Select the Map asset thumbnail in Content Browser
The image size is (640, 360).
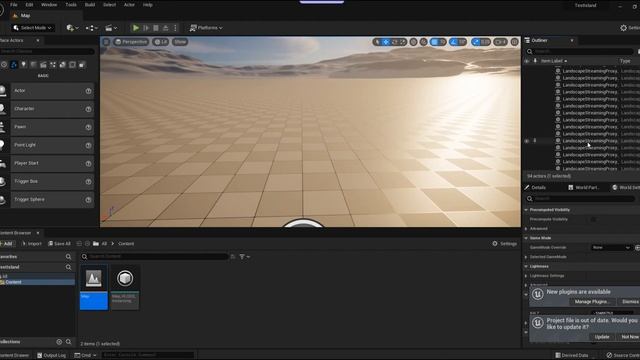coord(93,287)
